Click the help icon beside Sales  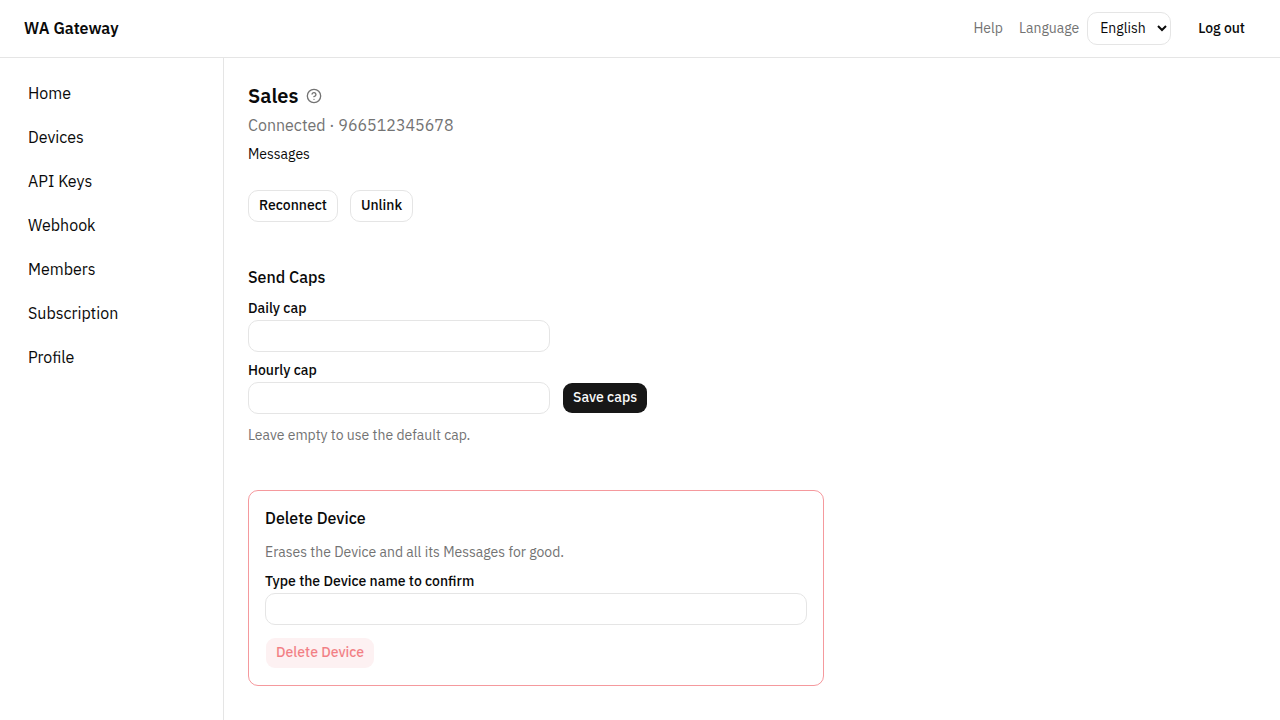(x=314, y=96)
